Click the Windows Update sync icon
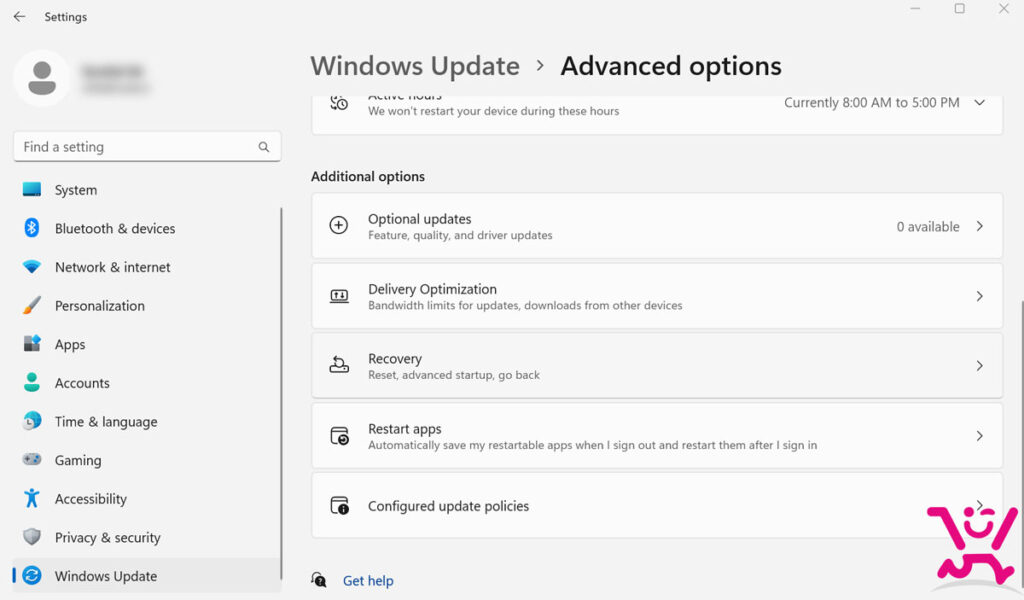Image resolution: width=1024 pixels, height=600 pixels. point(31,575)
